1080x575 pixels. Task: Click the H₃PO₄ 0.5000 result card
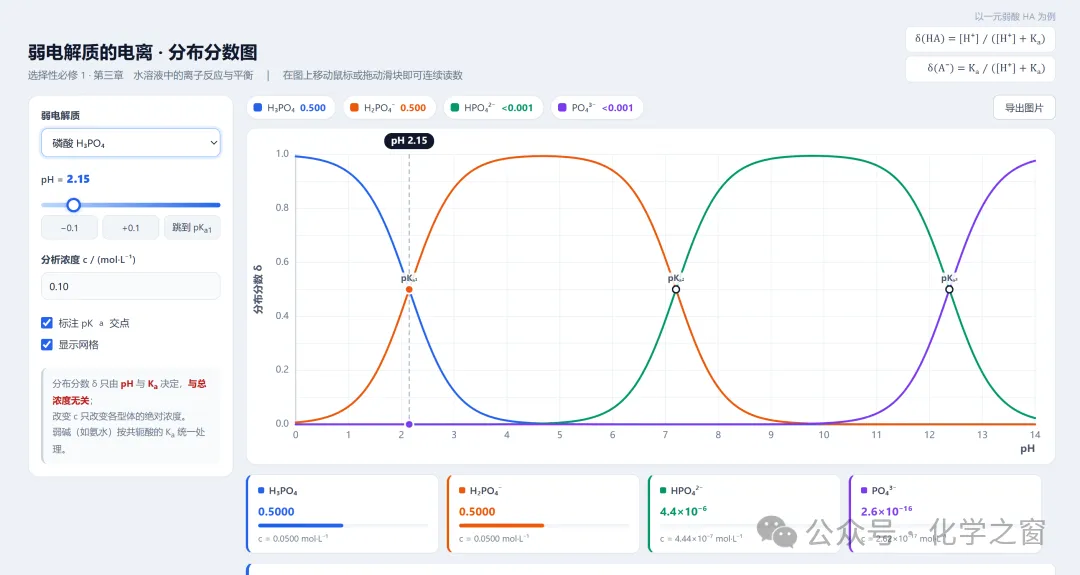(x=342, y=514)
